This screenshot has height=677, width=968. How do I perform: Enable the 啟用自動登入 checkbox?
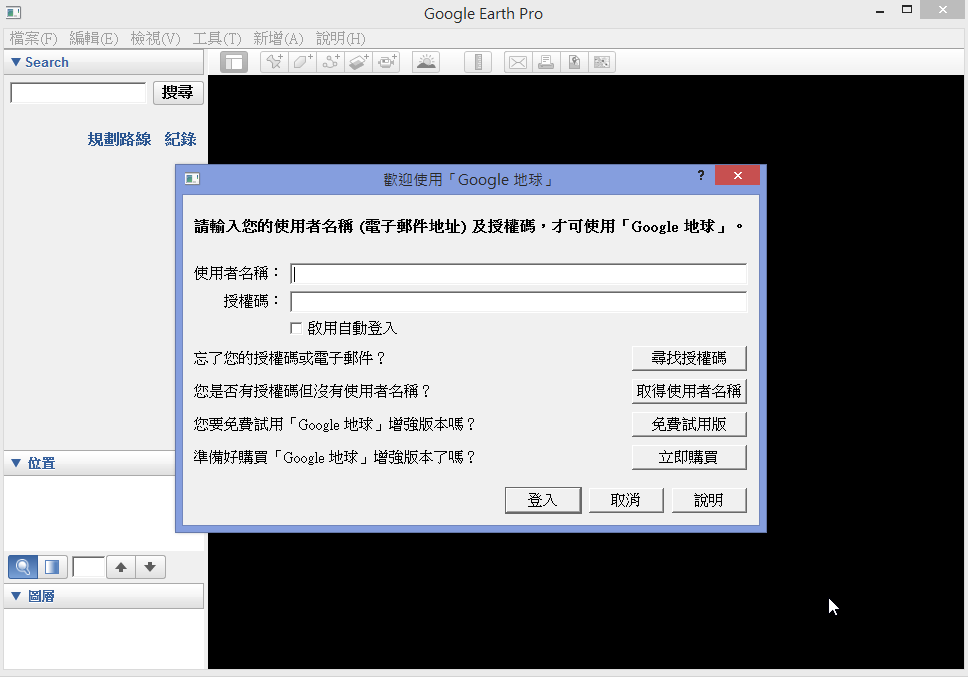pyautogui.click(x=296, y=328)
